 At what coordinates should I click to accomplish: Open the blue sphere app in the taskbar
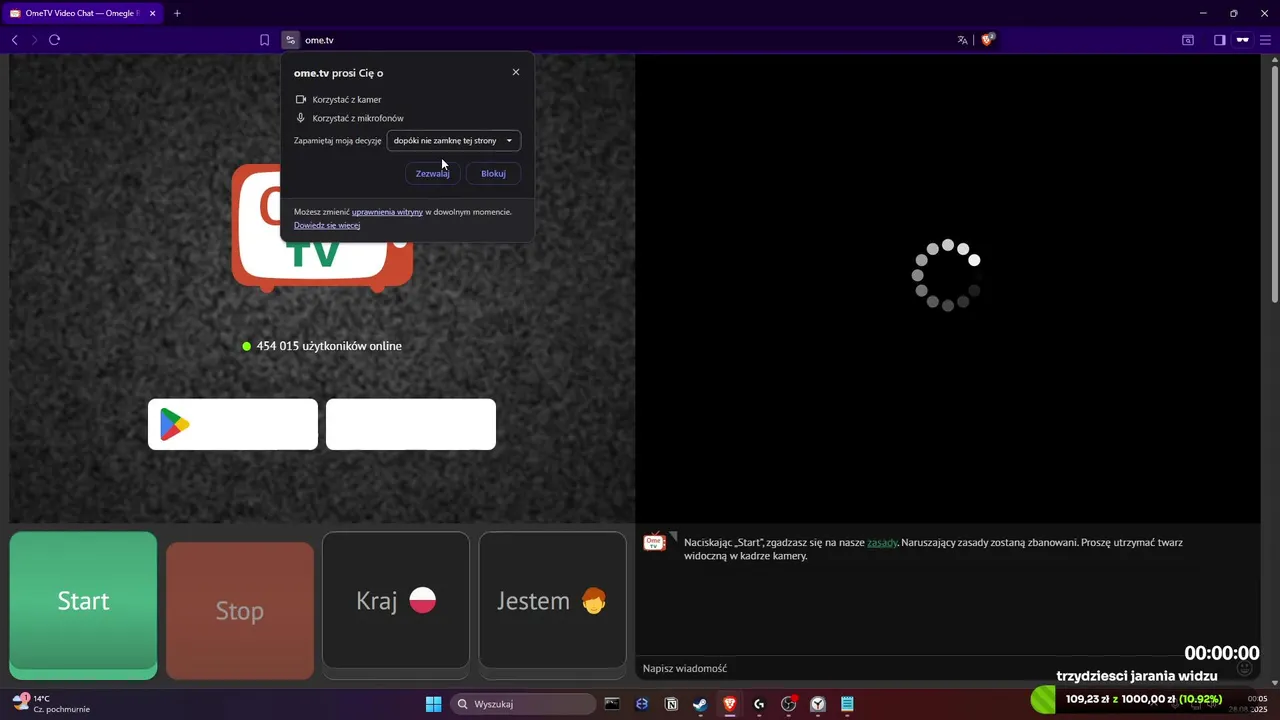click(x=642, y=704)
